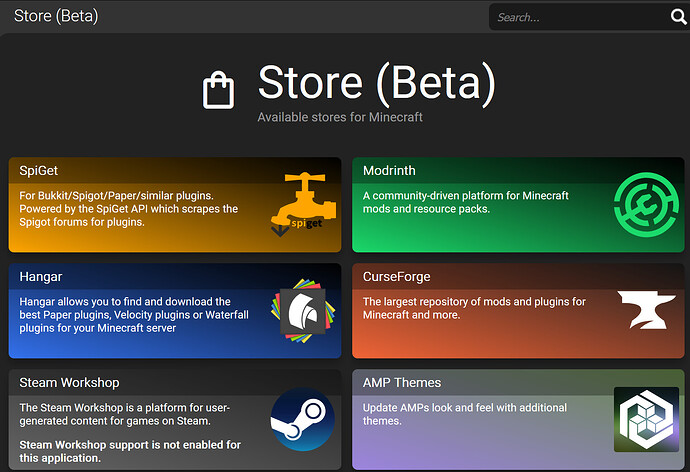This screenshot has height=472, width=690.
Task: Click the AMP Themes cube logo
Action: (646, 419)
